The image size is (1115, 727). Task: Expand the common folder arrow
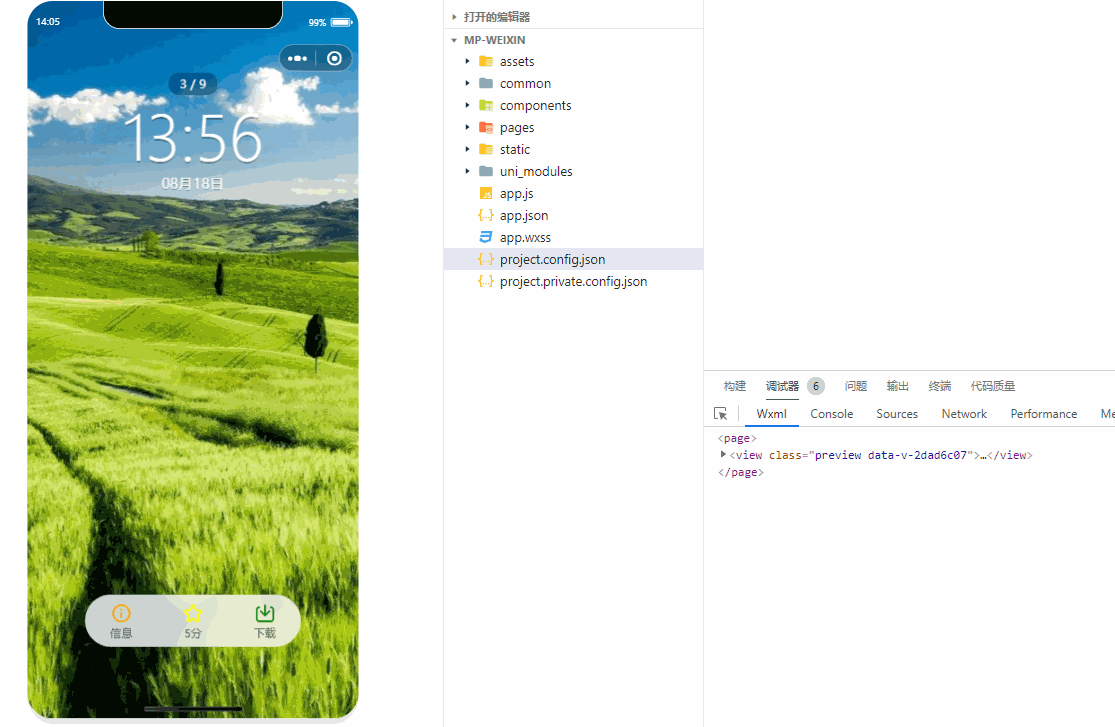coord(467,83)
